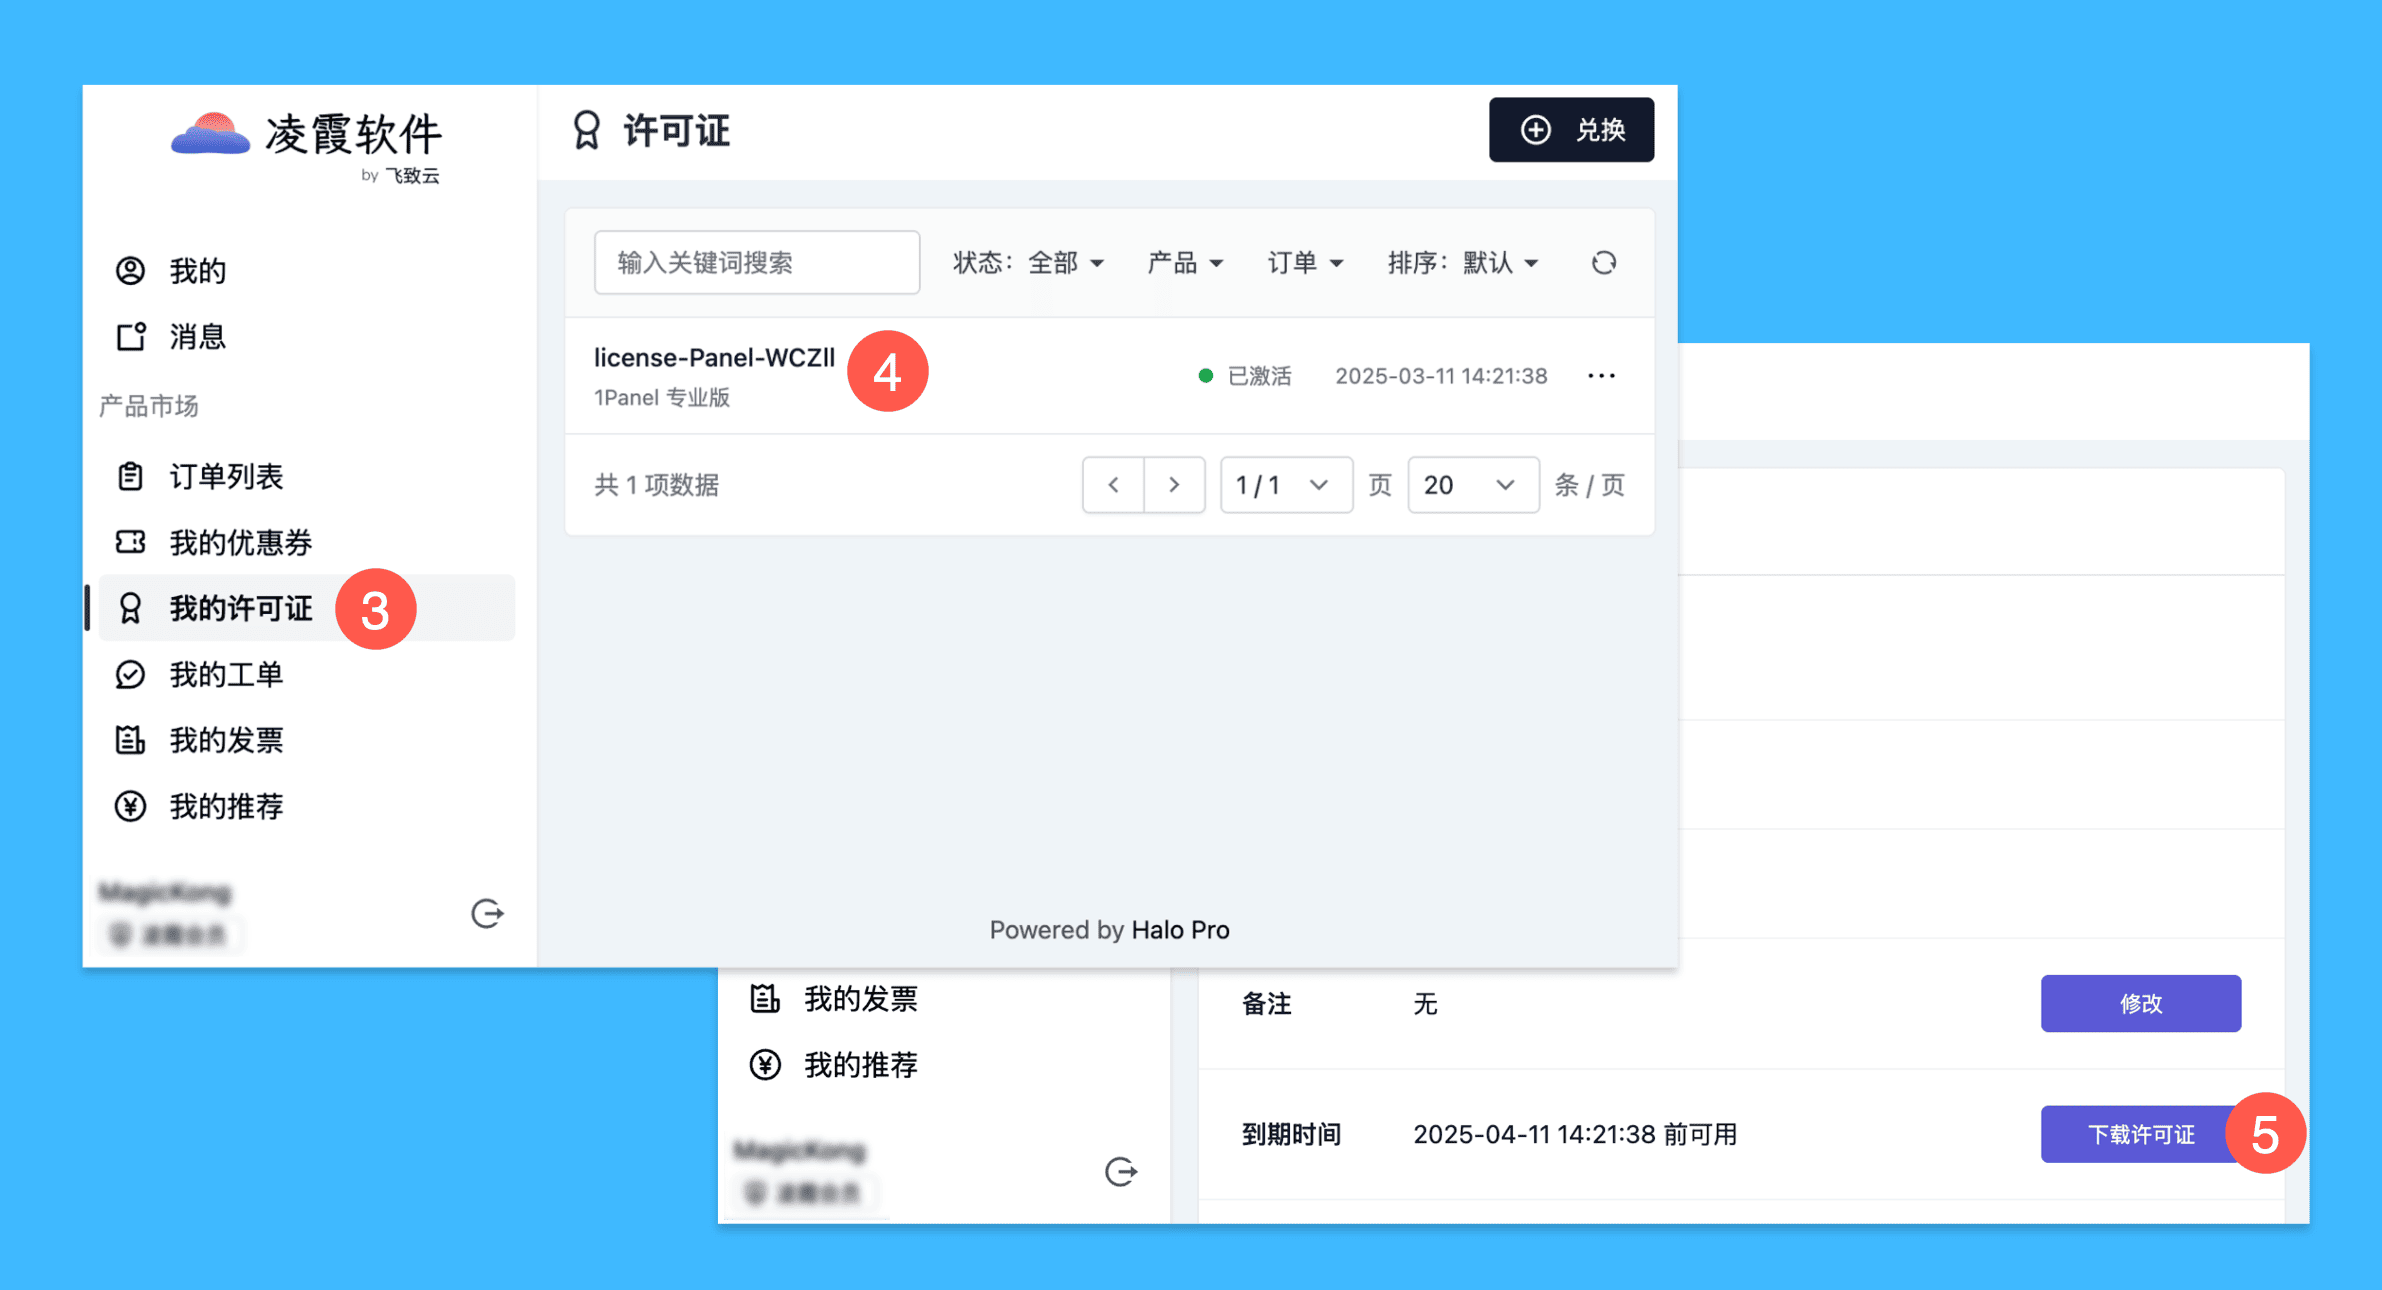The height and width of the screenshot is (1290, 2382).
Task: Click the 兑换 redeem button
Action: pyautogui.click(x=1570, y=130)
